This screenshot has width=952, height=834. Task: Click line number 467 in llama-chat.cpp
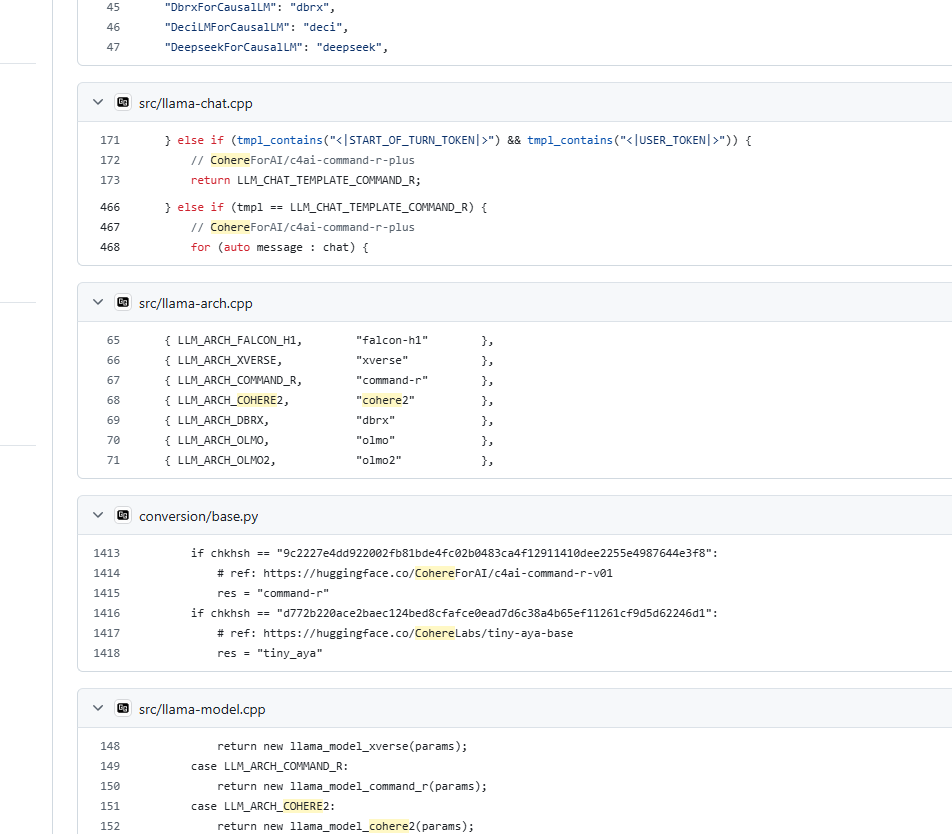click(x=110, y=227)
